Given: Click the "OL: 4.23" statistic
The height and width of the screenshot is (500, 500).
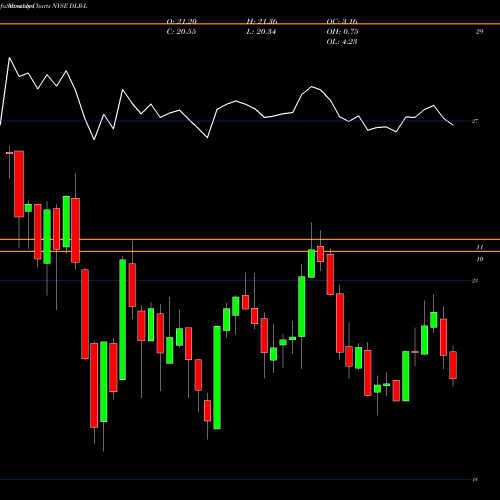Looking at the screenshot, I should [x=342, y=42].
